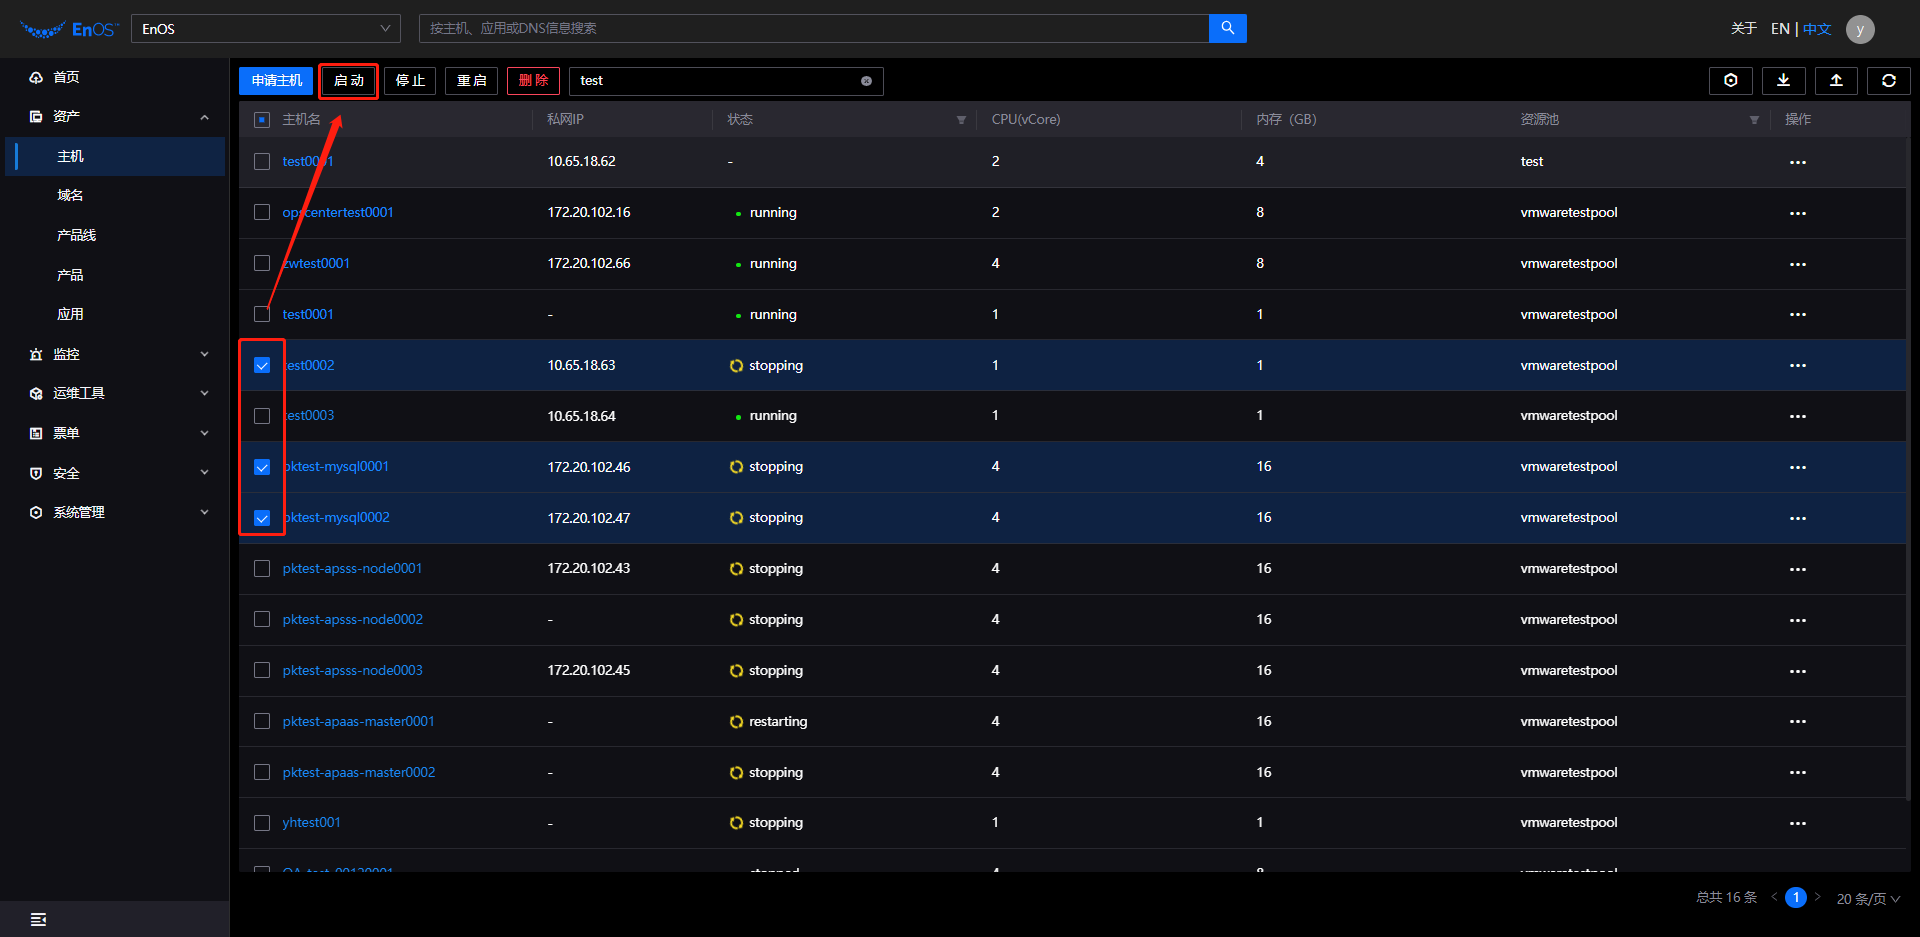Open actions menu for pktest-apsss-node0001 row
The height and width of the screenshot is (937, 1920).
pos(1797,569)
